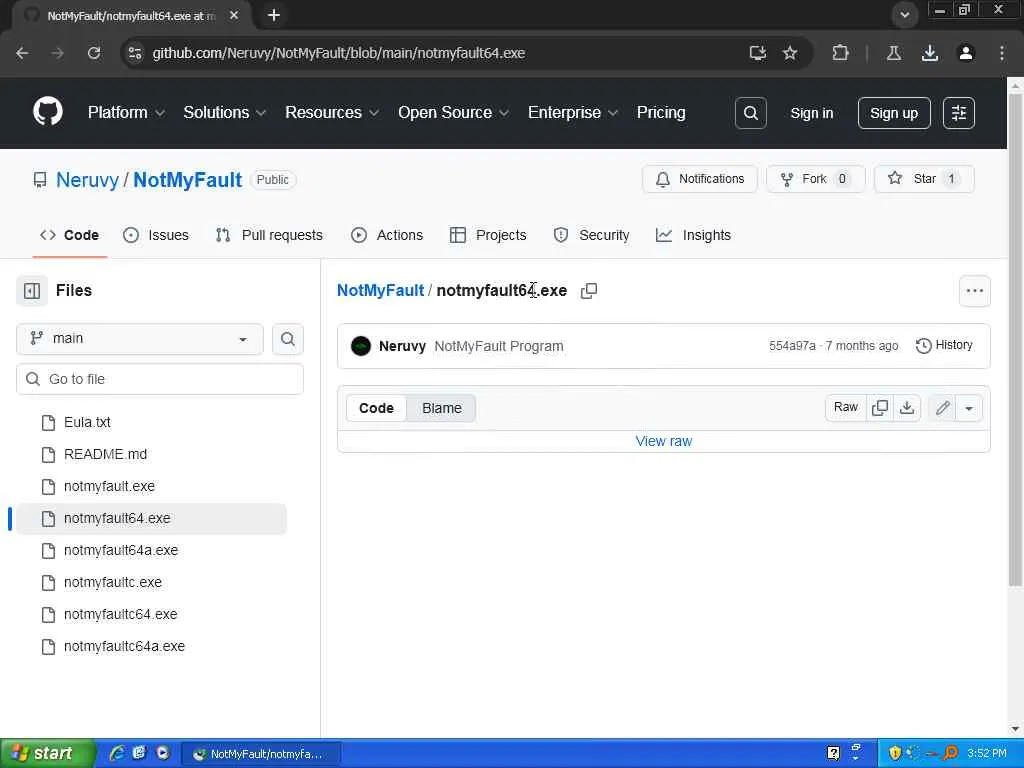Open edit options dropdown arrow beside pencil
The width and height of the screenshot is (1024, 768).
click(968, 408)
